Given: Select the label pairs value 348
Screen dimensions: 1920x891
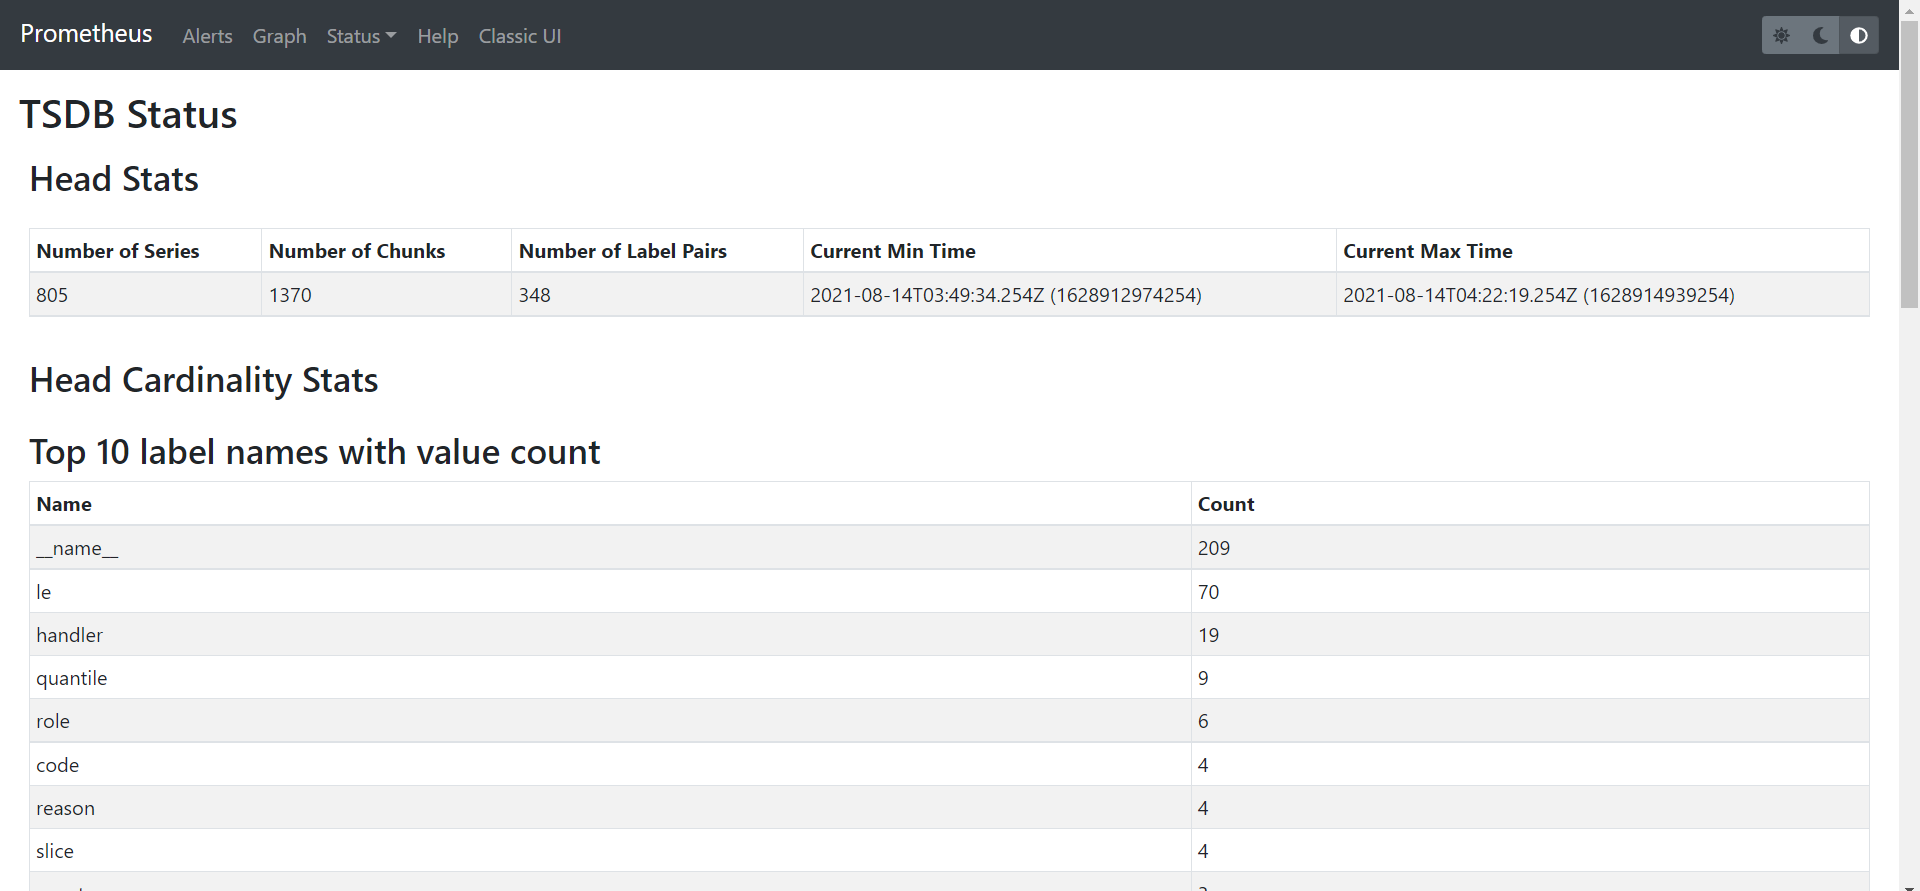Looking at the screenshot, I should [535, 295].
